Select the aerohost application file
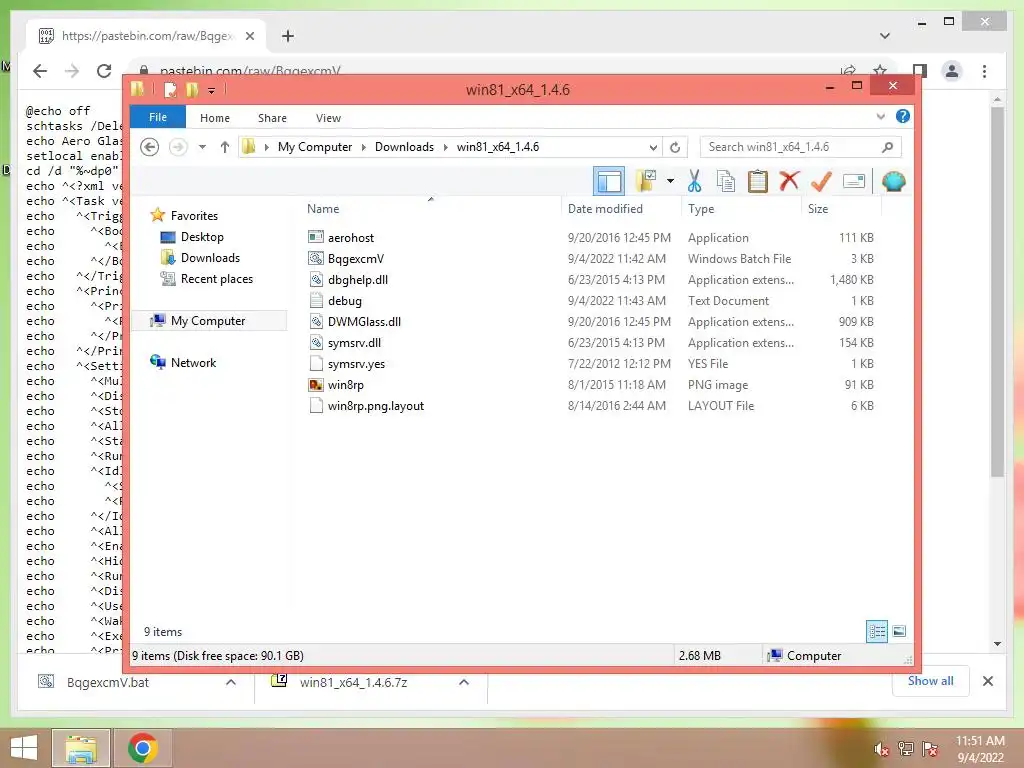1024x768 pixels. (x=351, y=238)
